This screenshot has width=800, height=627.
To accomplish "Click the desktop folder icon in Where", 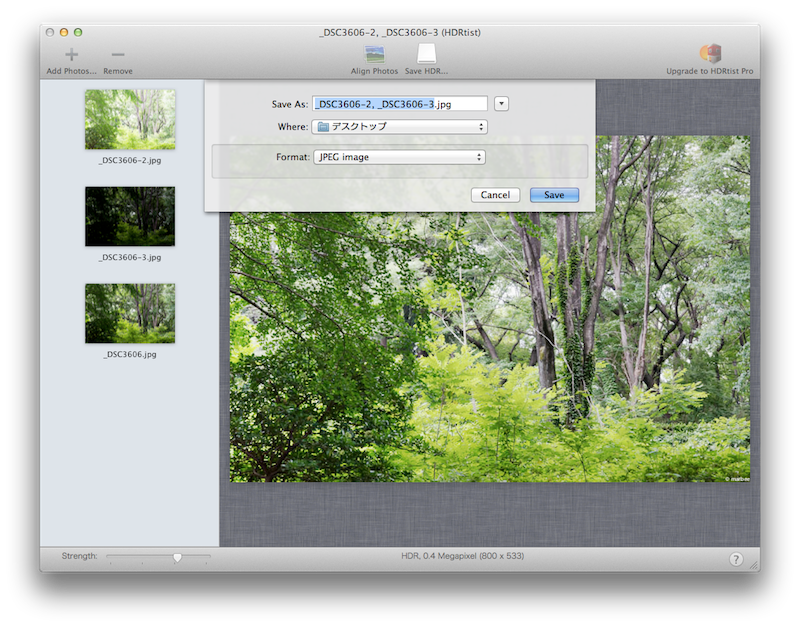I will 322,127.
